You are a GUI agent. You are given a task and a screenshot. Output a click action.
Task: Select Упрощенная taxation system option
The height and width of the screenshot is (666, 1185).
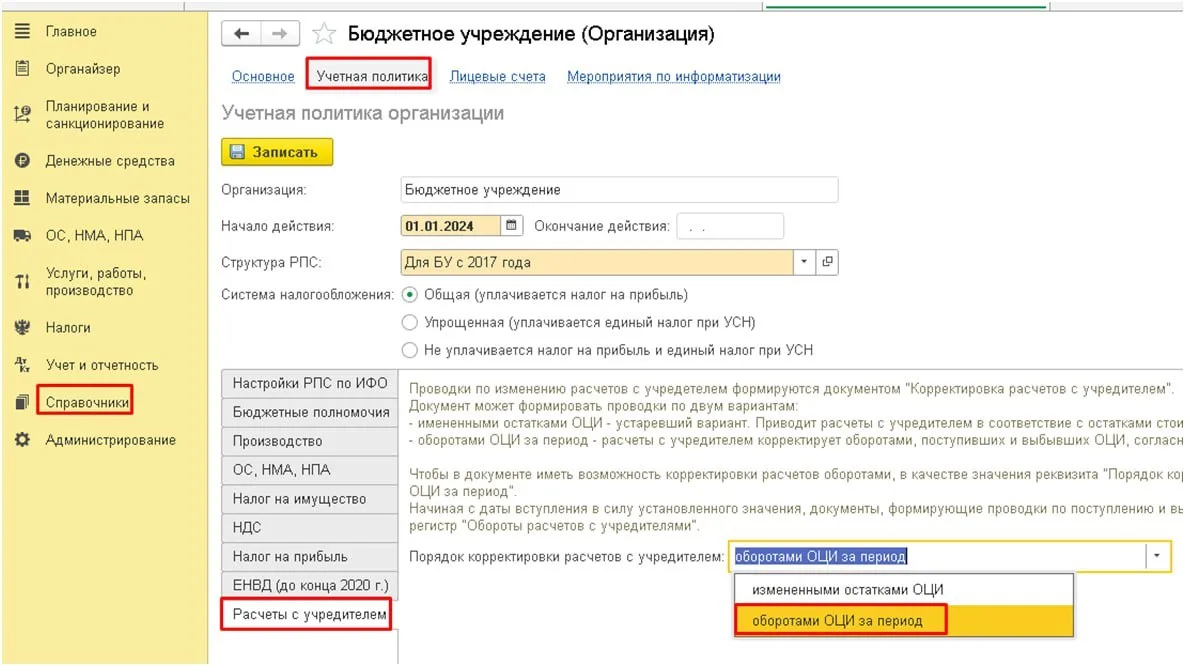(x=410, y=322)
